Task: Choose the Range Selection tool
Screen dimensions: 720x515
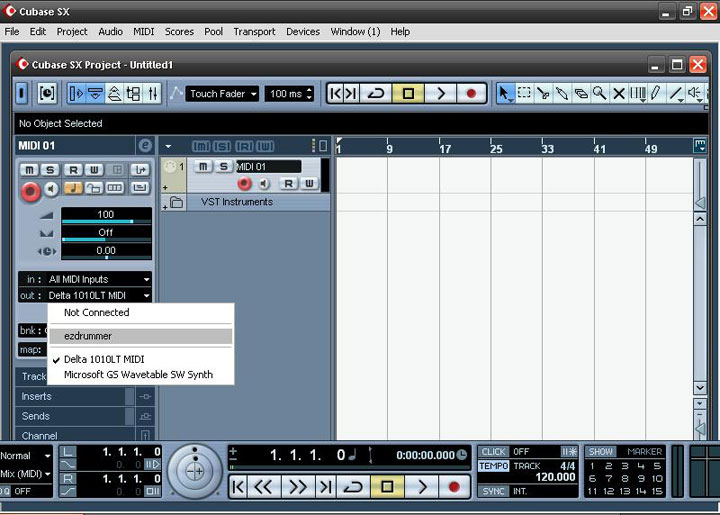Action: click(x=524, y=93)
